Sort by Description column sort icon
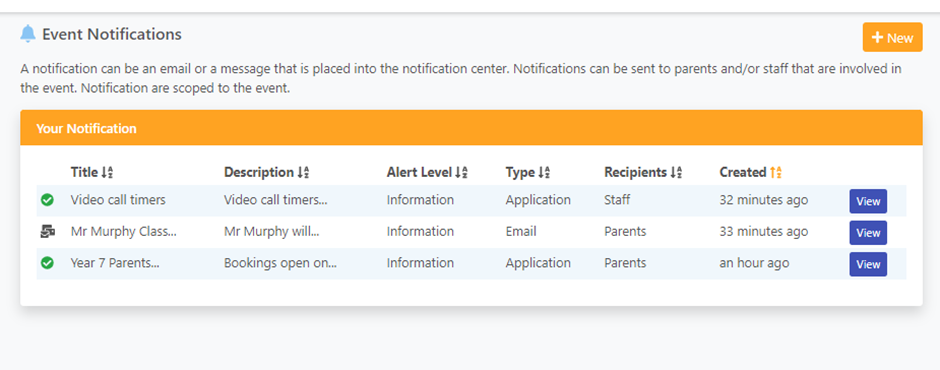 point(303,173)
